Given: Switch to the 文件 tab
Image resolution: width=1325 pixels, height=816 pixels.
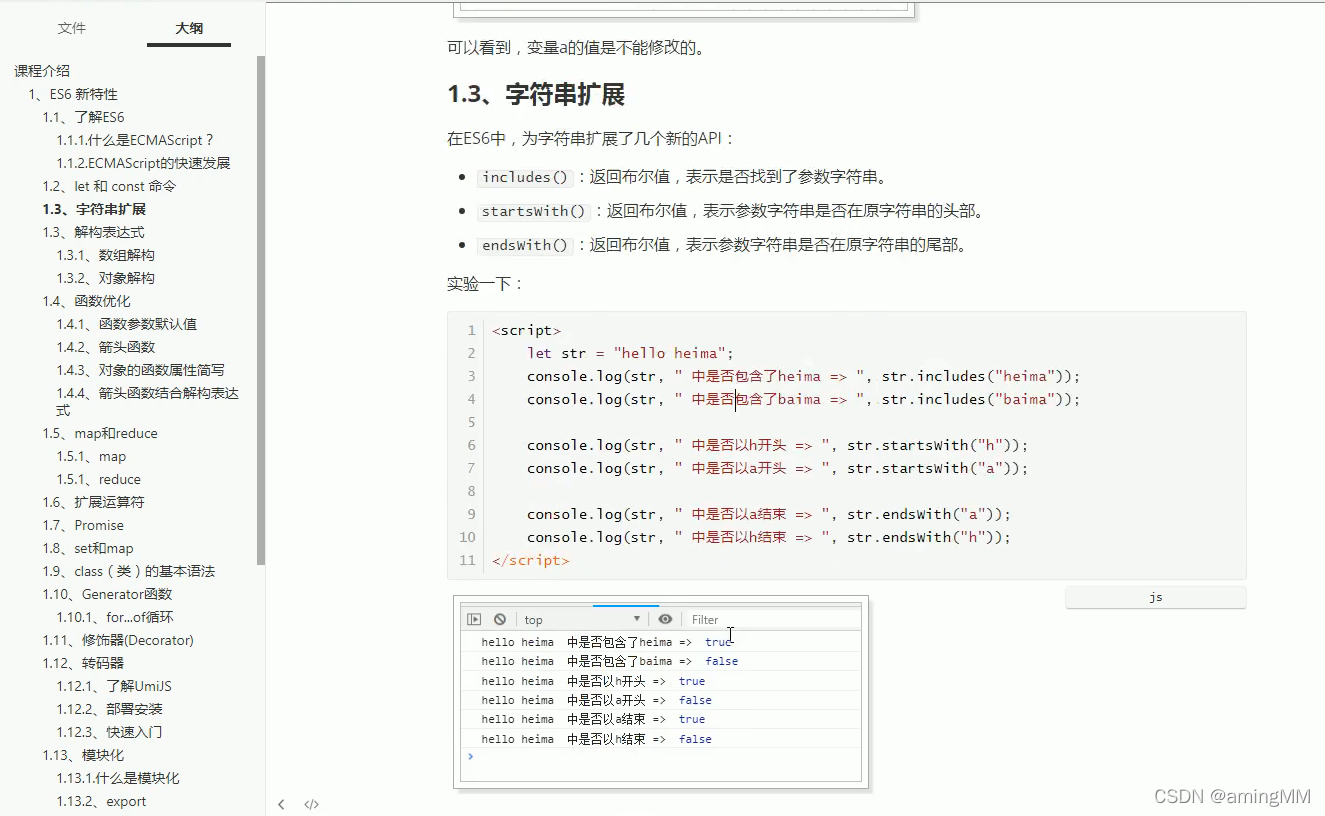Looking at the screenshot, I should point(72,28).
